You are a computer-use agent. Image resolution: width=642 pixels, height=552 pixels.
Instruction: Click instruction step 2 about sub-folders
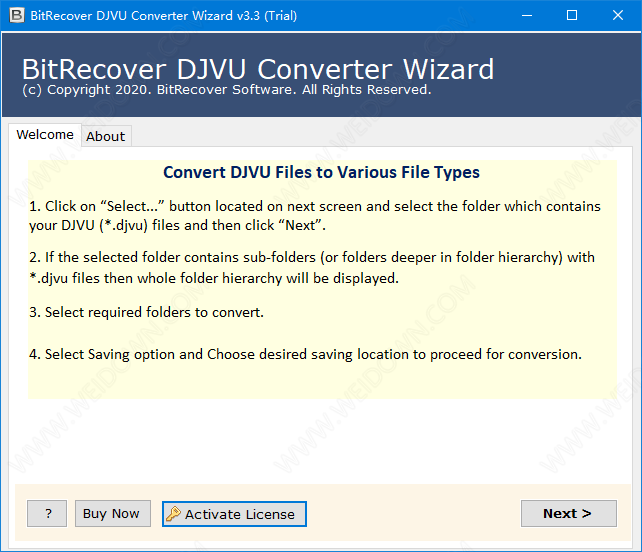point(312,267)
